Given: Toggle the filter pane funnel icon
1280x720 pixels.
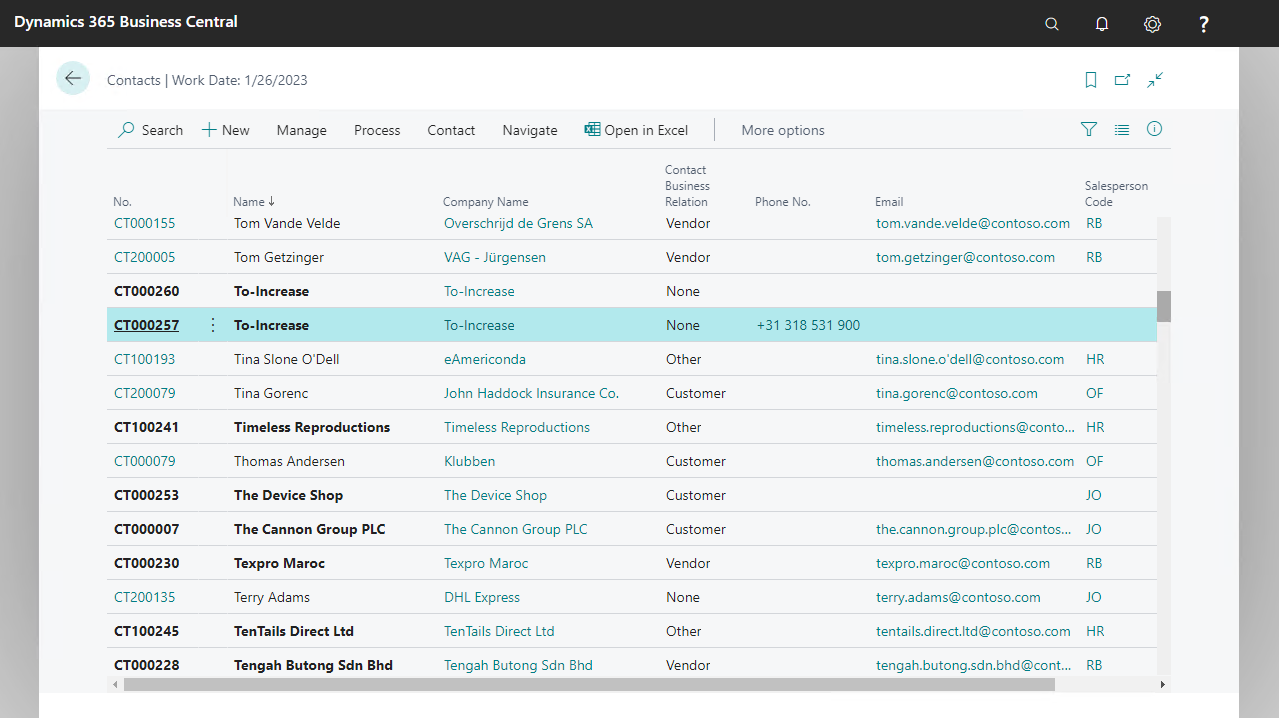Looking at the screenshot, I should coord(1089,129).
